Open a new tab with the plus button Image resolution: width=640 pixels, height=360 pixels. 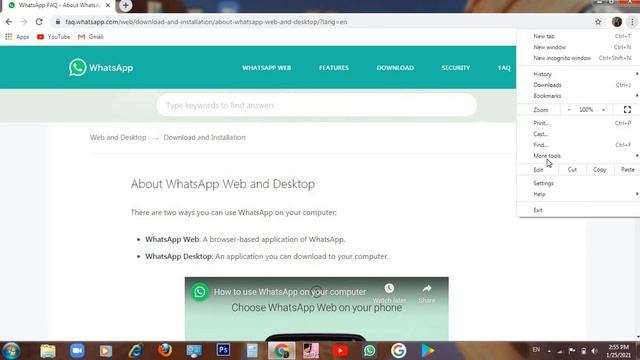tap(125, 5)
